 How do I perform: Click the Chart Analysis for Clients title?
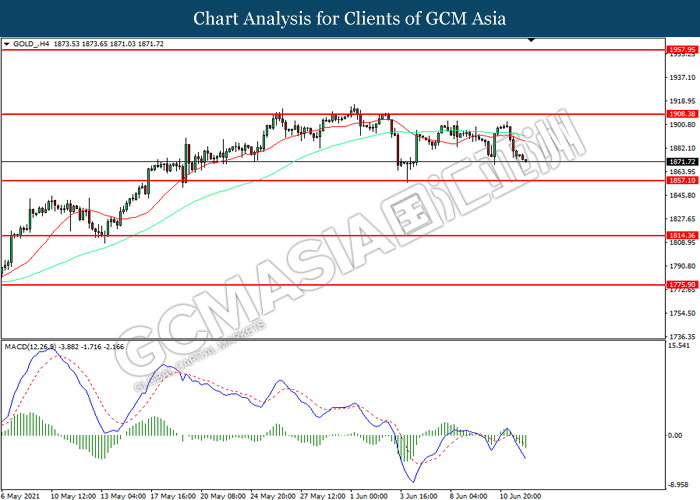coord(350,19)
